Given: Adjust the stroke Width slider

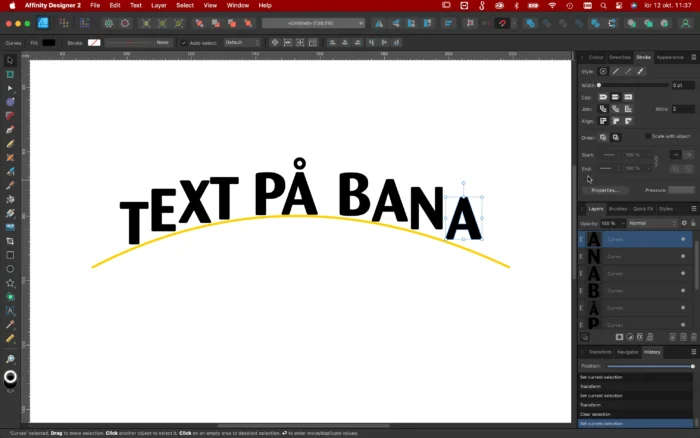Looking at the screenshot, I should click(x=633, y=85).
